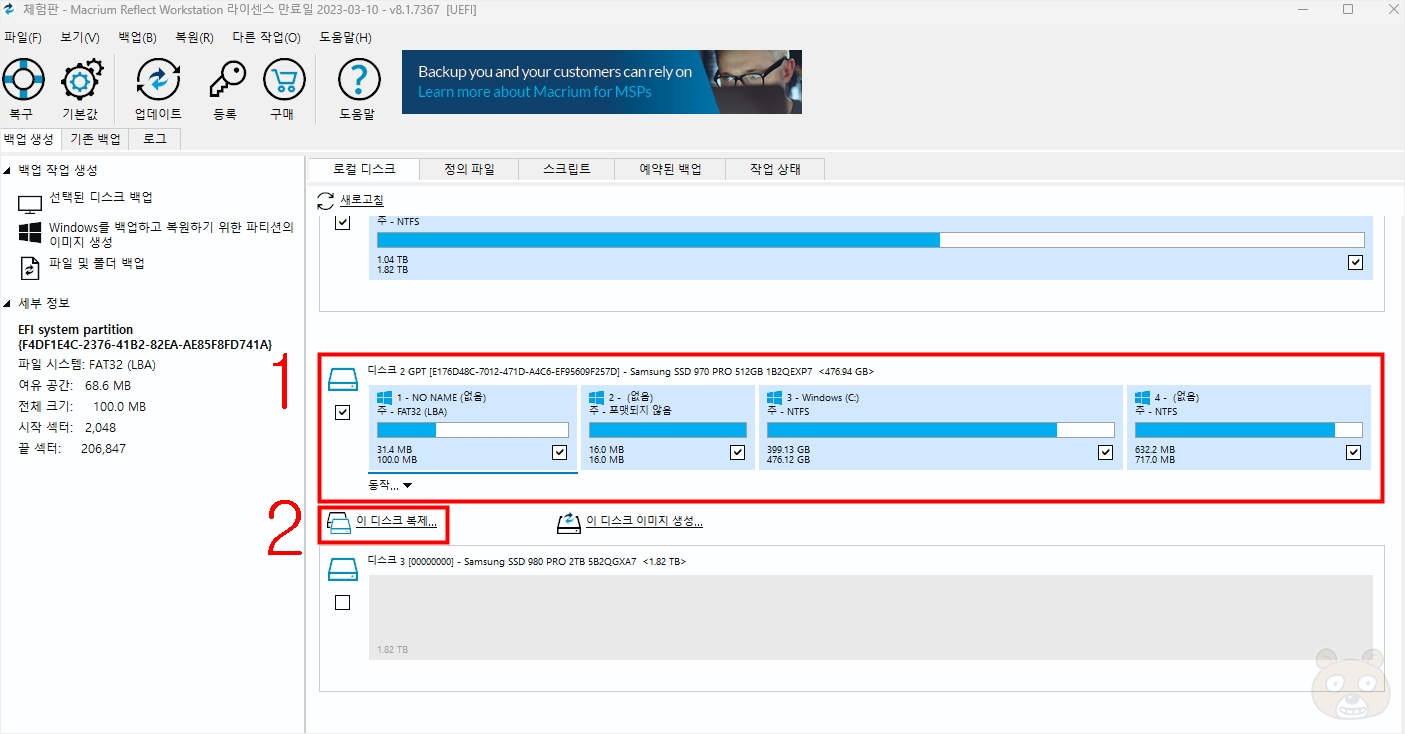Click the 이 디스크 복제... link
Screen dimensions: 1405x734
coord(397,522)
